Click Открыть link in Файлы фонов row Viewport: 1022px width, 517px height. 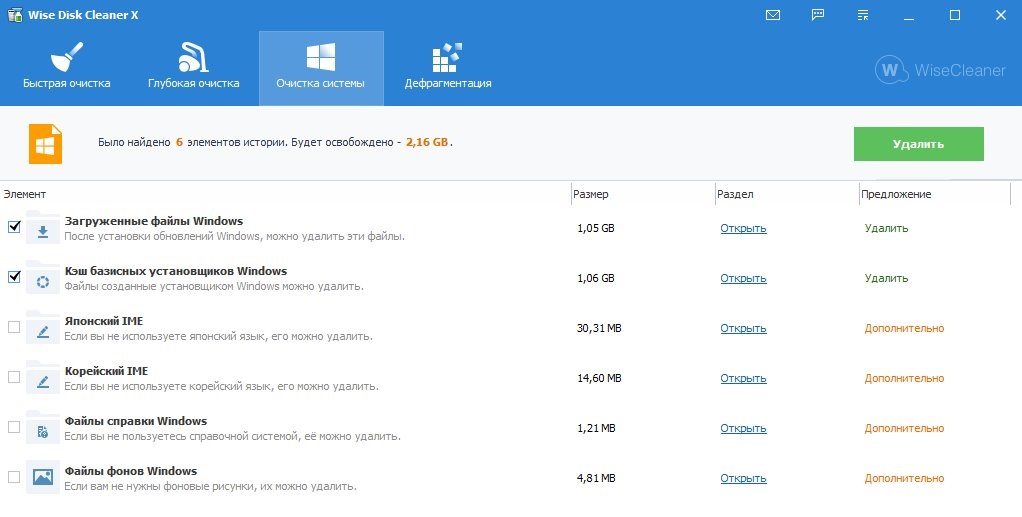(x=743, y=479)
